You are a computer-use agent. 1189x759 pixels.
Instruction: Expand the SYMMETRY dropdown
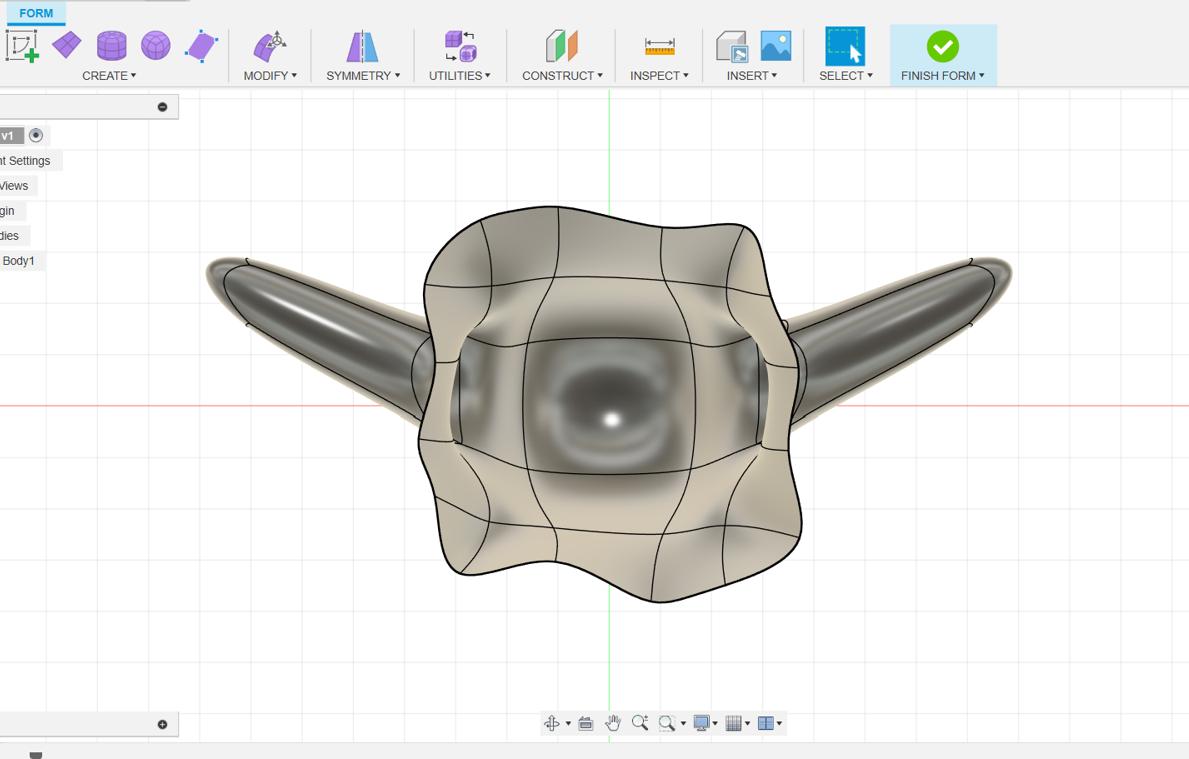[363, 76]
